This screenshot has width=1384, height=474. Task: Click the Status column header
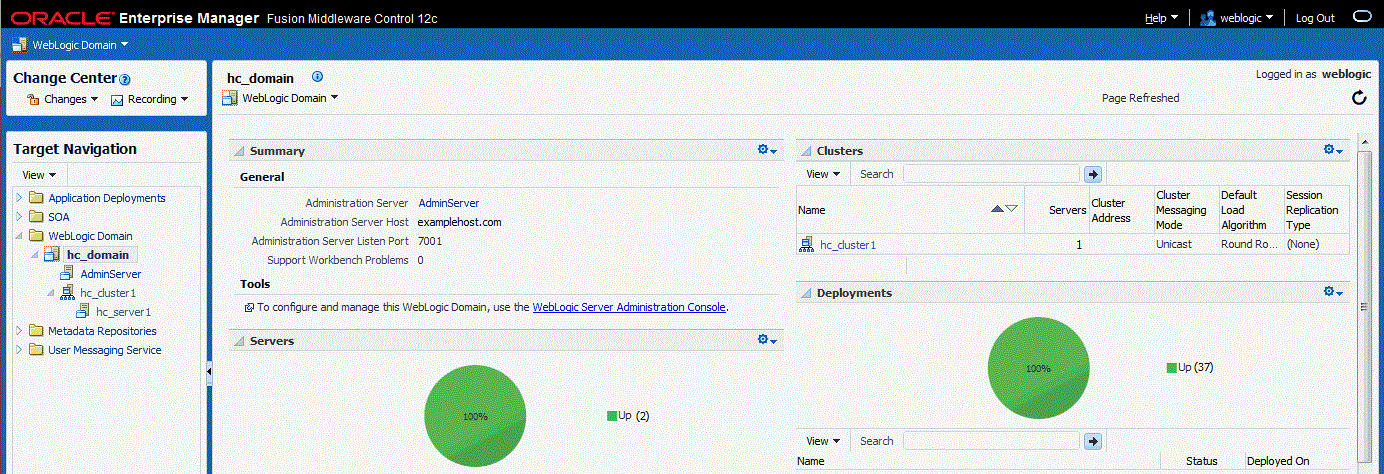[x=1201, y=461]
